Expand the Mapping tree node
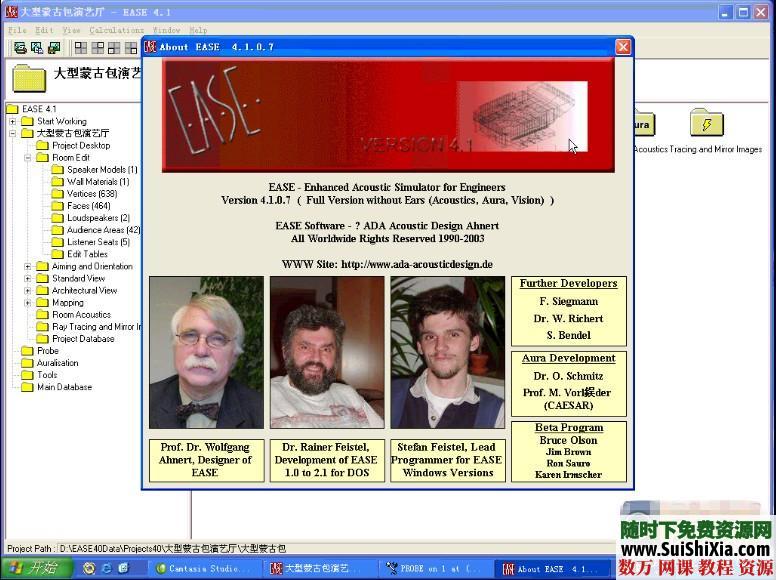 coord(28,303)
